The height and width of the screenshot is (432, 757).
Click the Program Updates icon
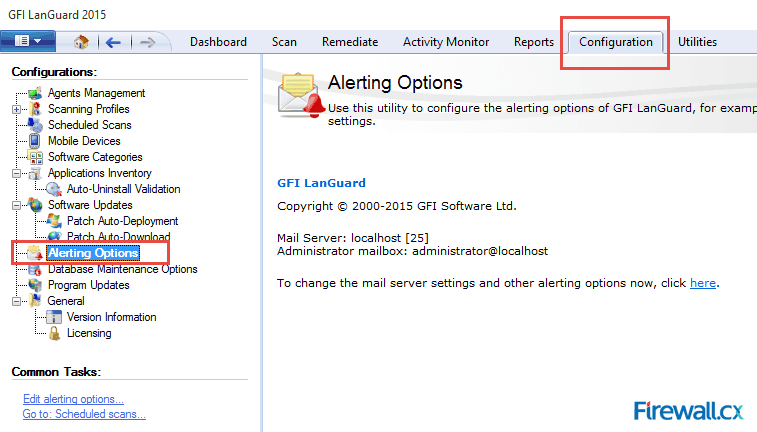(35, 285)
